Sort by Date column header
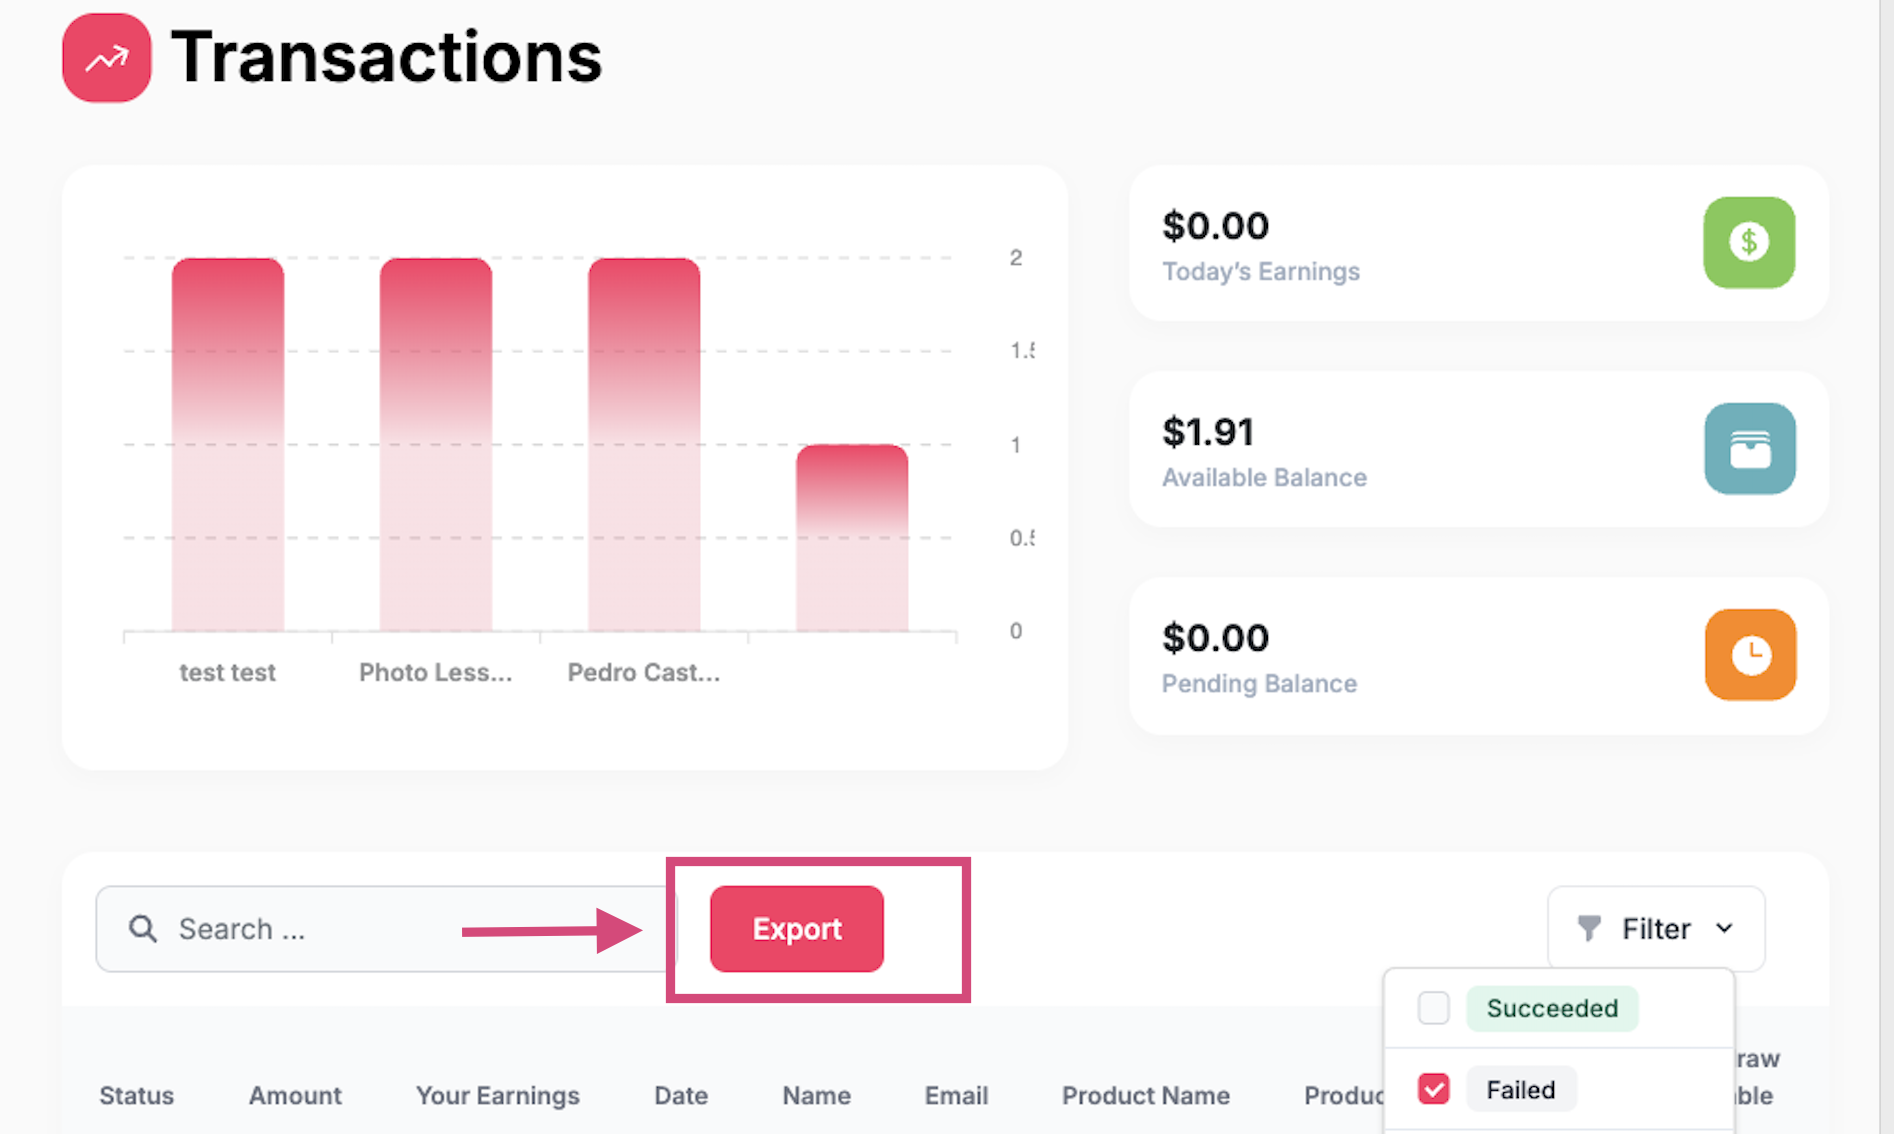This screenshot has width=1894, height=1134. (x=681, y=1096)
